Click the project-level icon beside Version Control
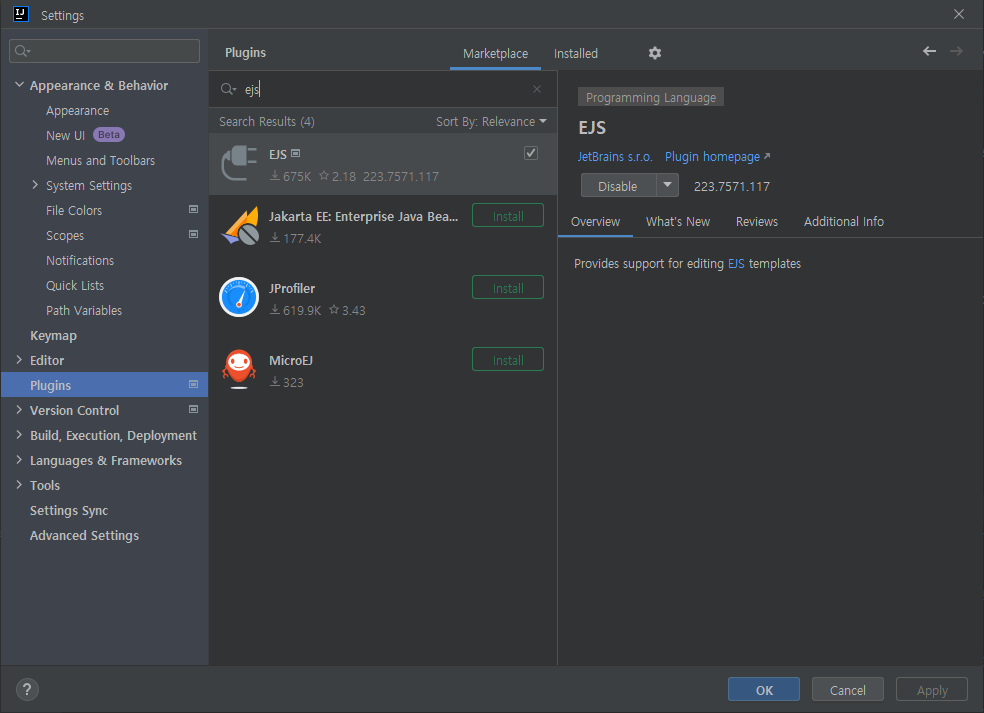984x713 pixels. (193, 410)
